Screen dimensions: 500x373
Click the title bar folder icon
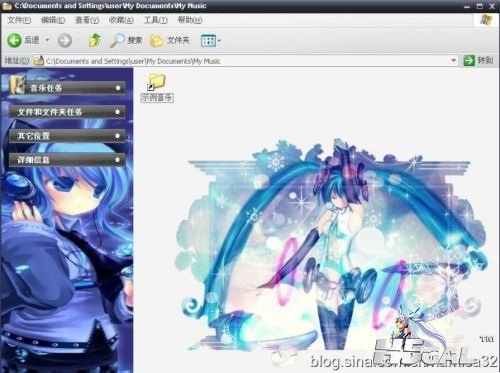[x=7, y=6]
